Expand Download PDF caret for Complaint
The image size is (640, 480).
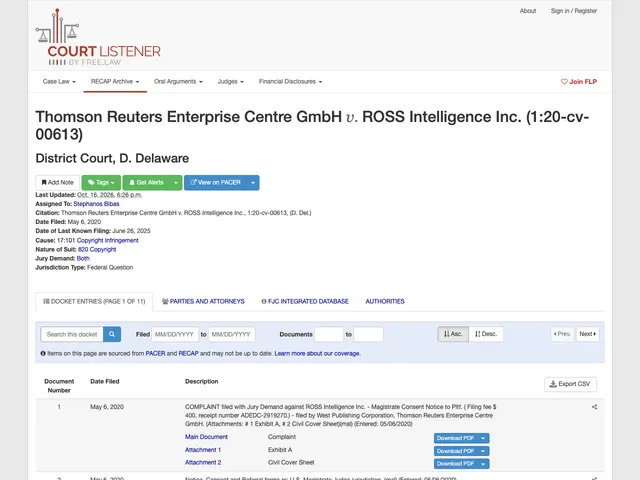(x=483, y=438)
